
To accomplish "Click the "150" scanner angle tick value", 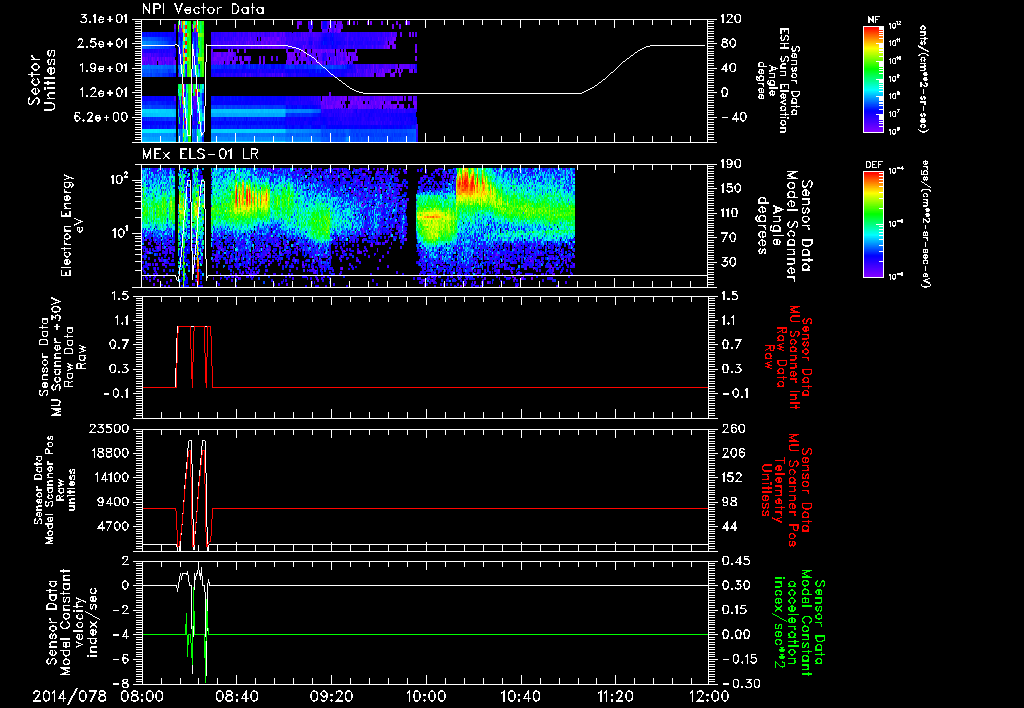I will (x=731, y=188).
